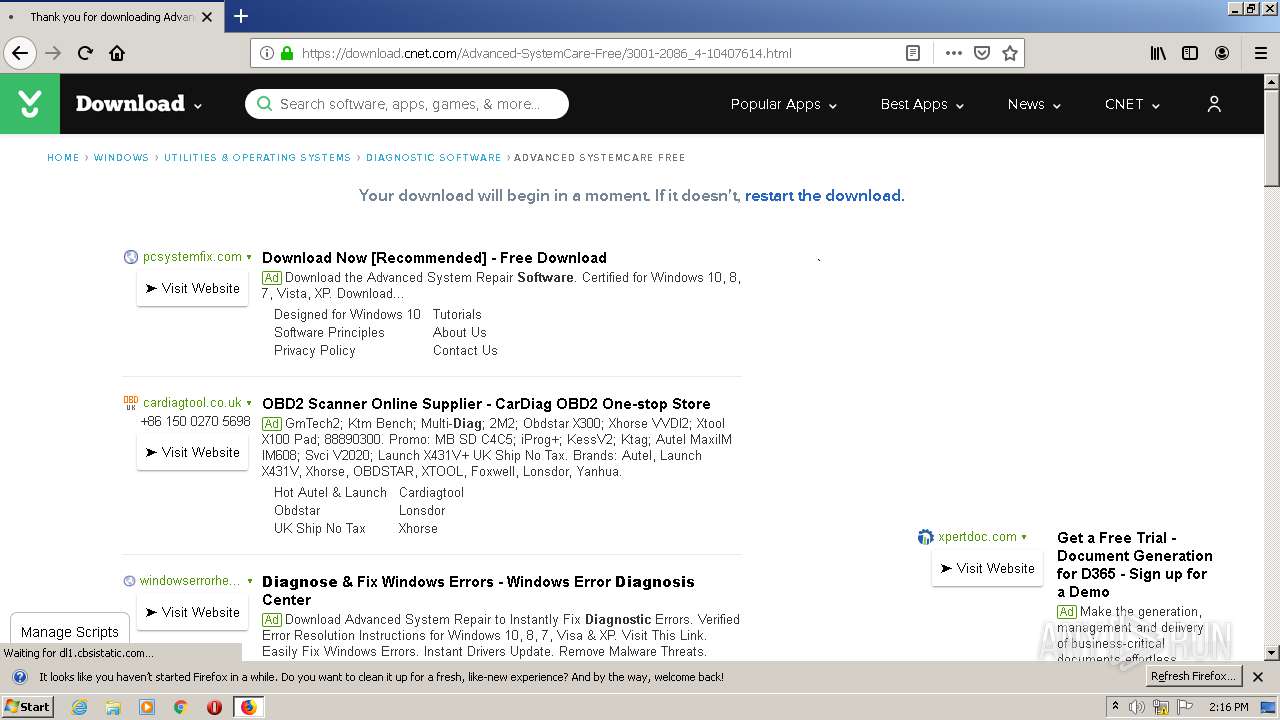Visit Website button for xpertdoc.com

[x=987, y=568]
